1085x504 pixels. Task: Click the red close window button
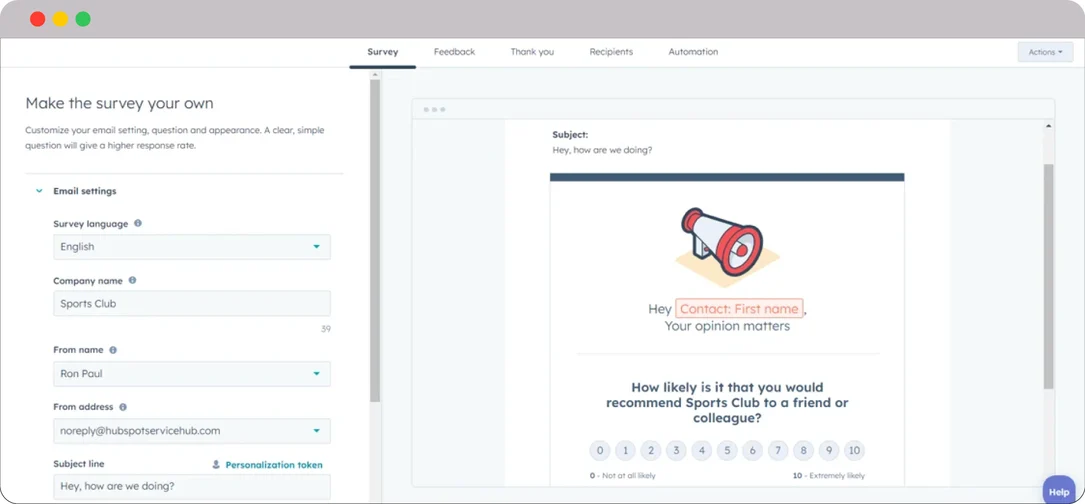coord(37,19)
